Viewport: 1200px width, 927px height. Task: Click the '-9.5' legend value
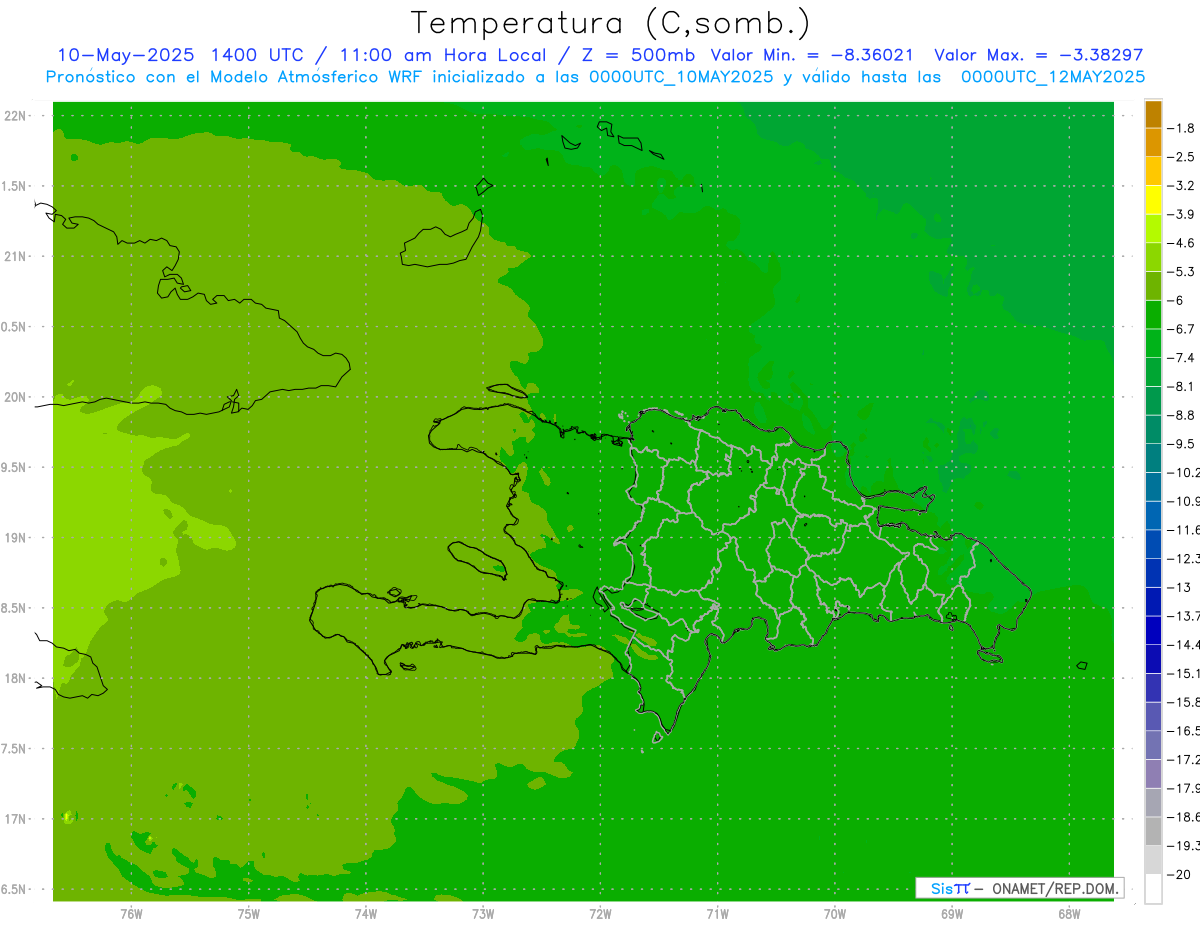1183,443
